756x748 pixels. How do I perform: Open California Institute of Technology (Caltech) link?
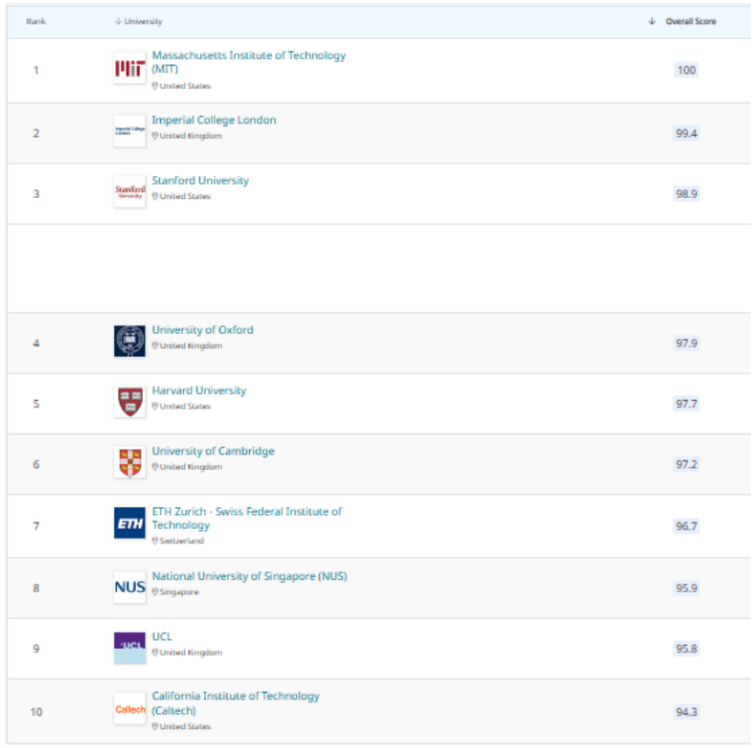236,703
